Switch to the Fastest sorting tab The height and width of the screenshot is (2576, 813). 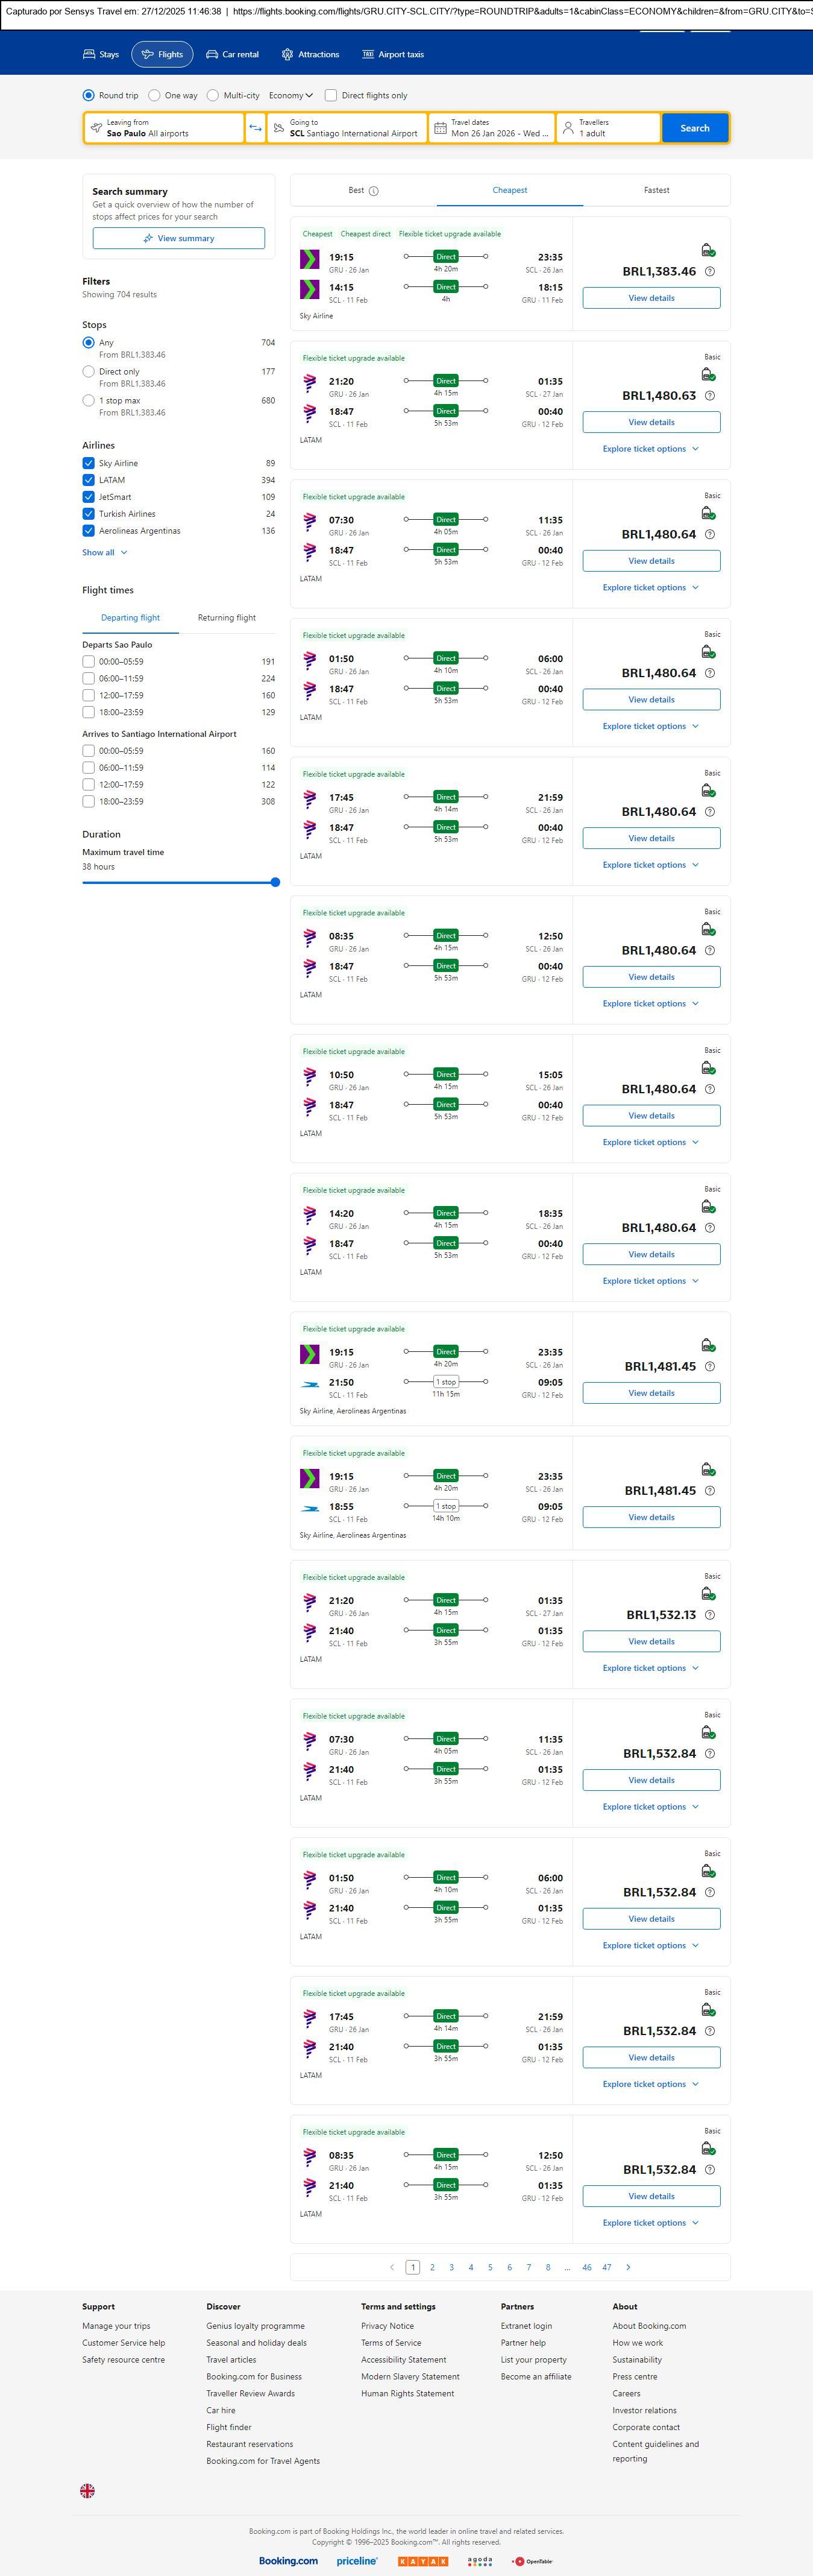pyautogui.click(x=656, y=190)
